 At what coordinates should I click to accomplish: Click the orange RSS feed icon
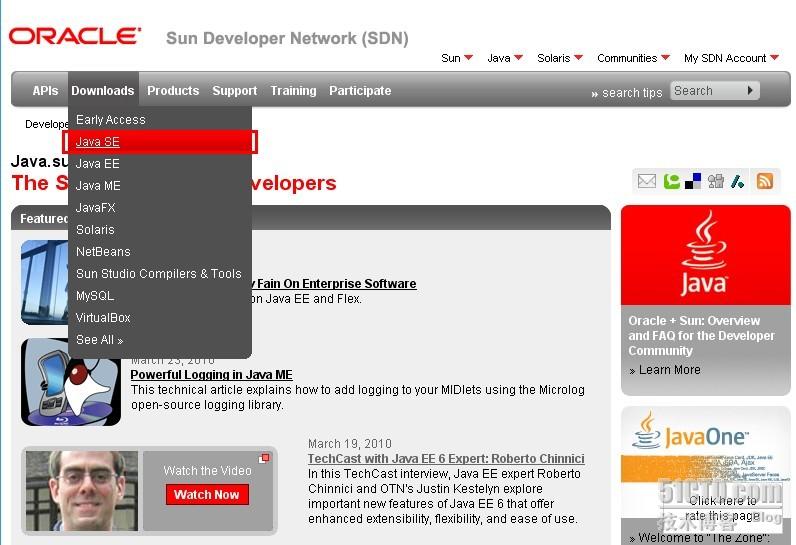click(765, 181)
